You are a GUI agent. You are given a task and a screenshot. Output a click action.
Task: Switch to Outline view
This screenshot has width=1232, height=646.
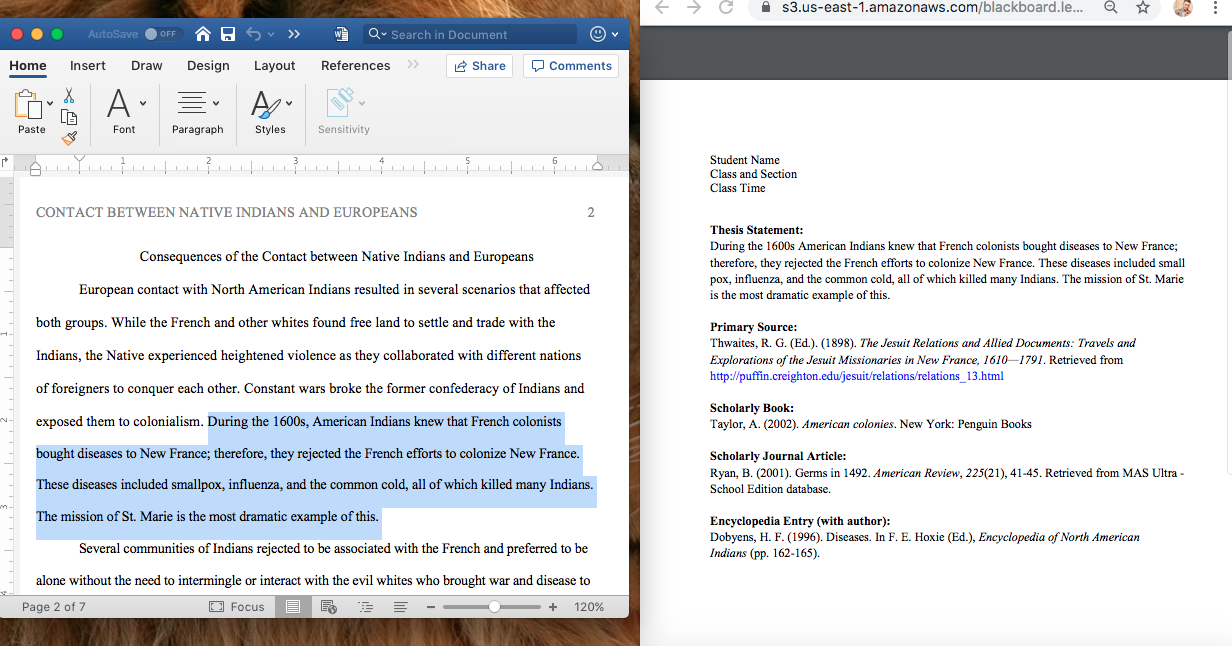pos(365,607)
